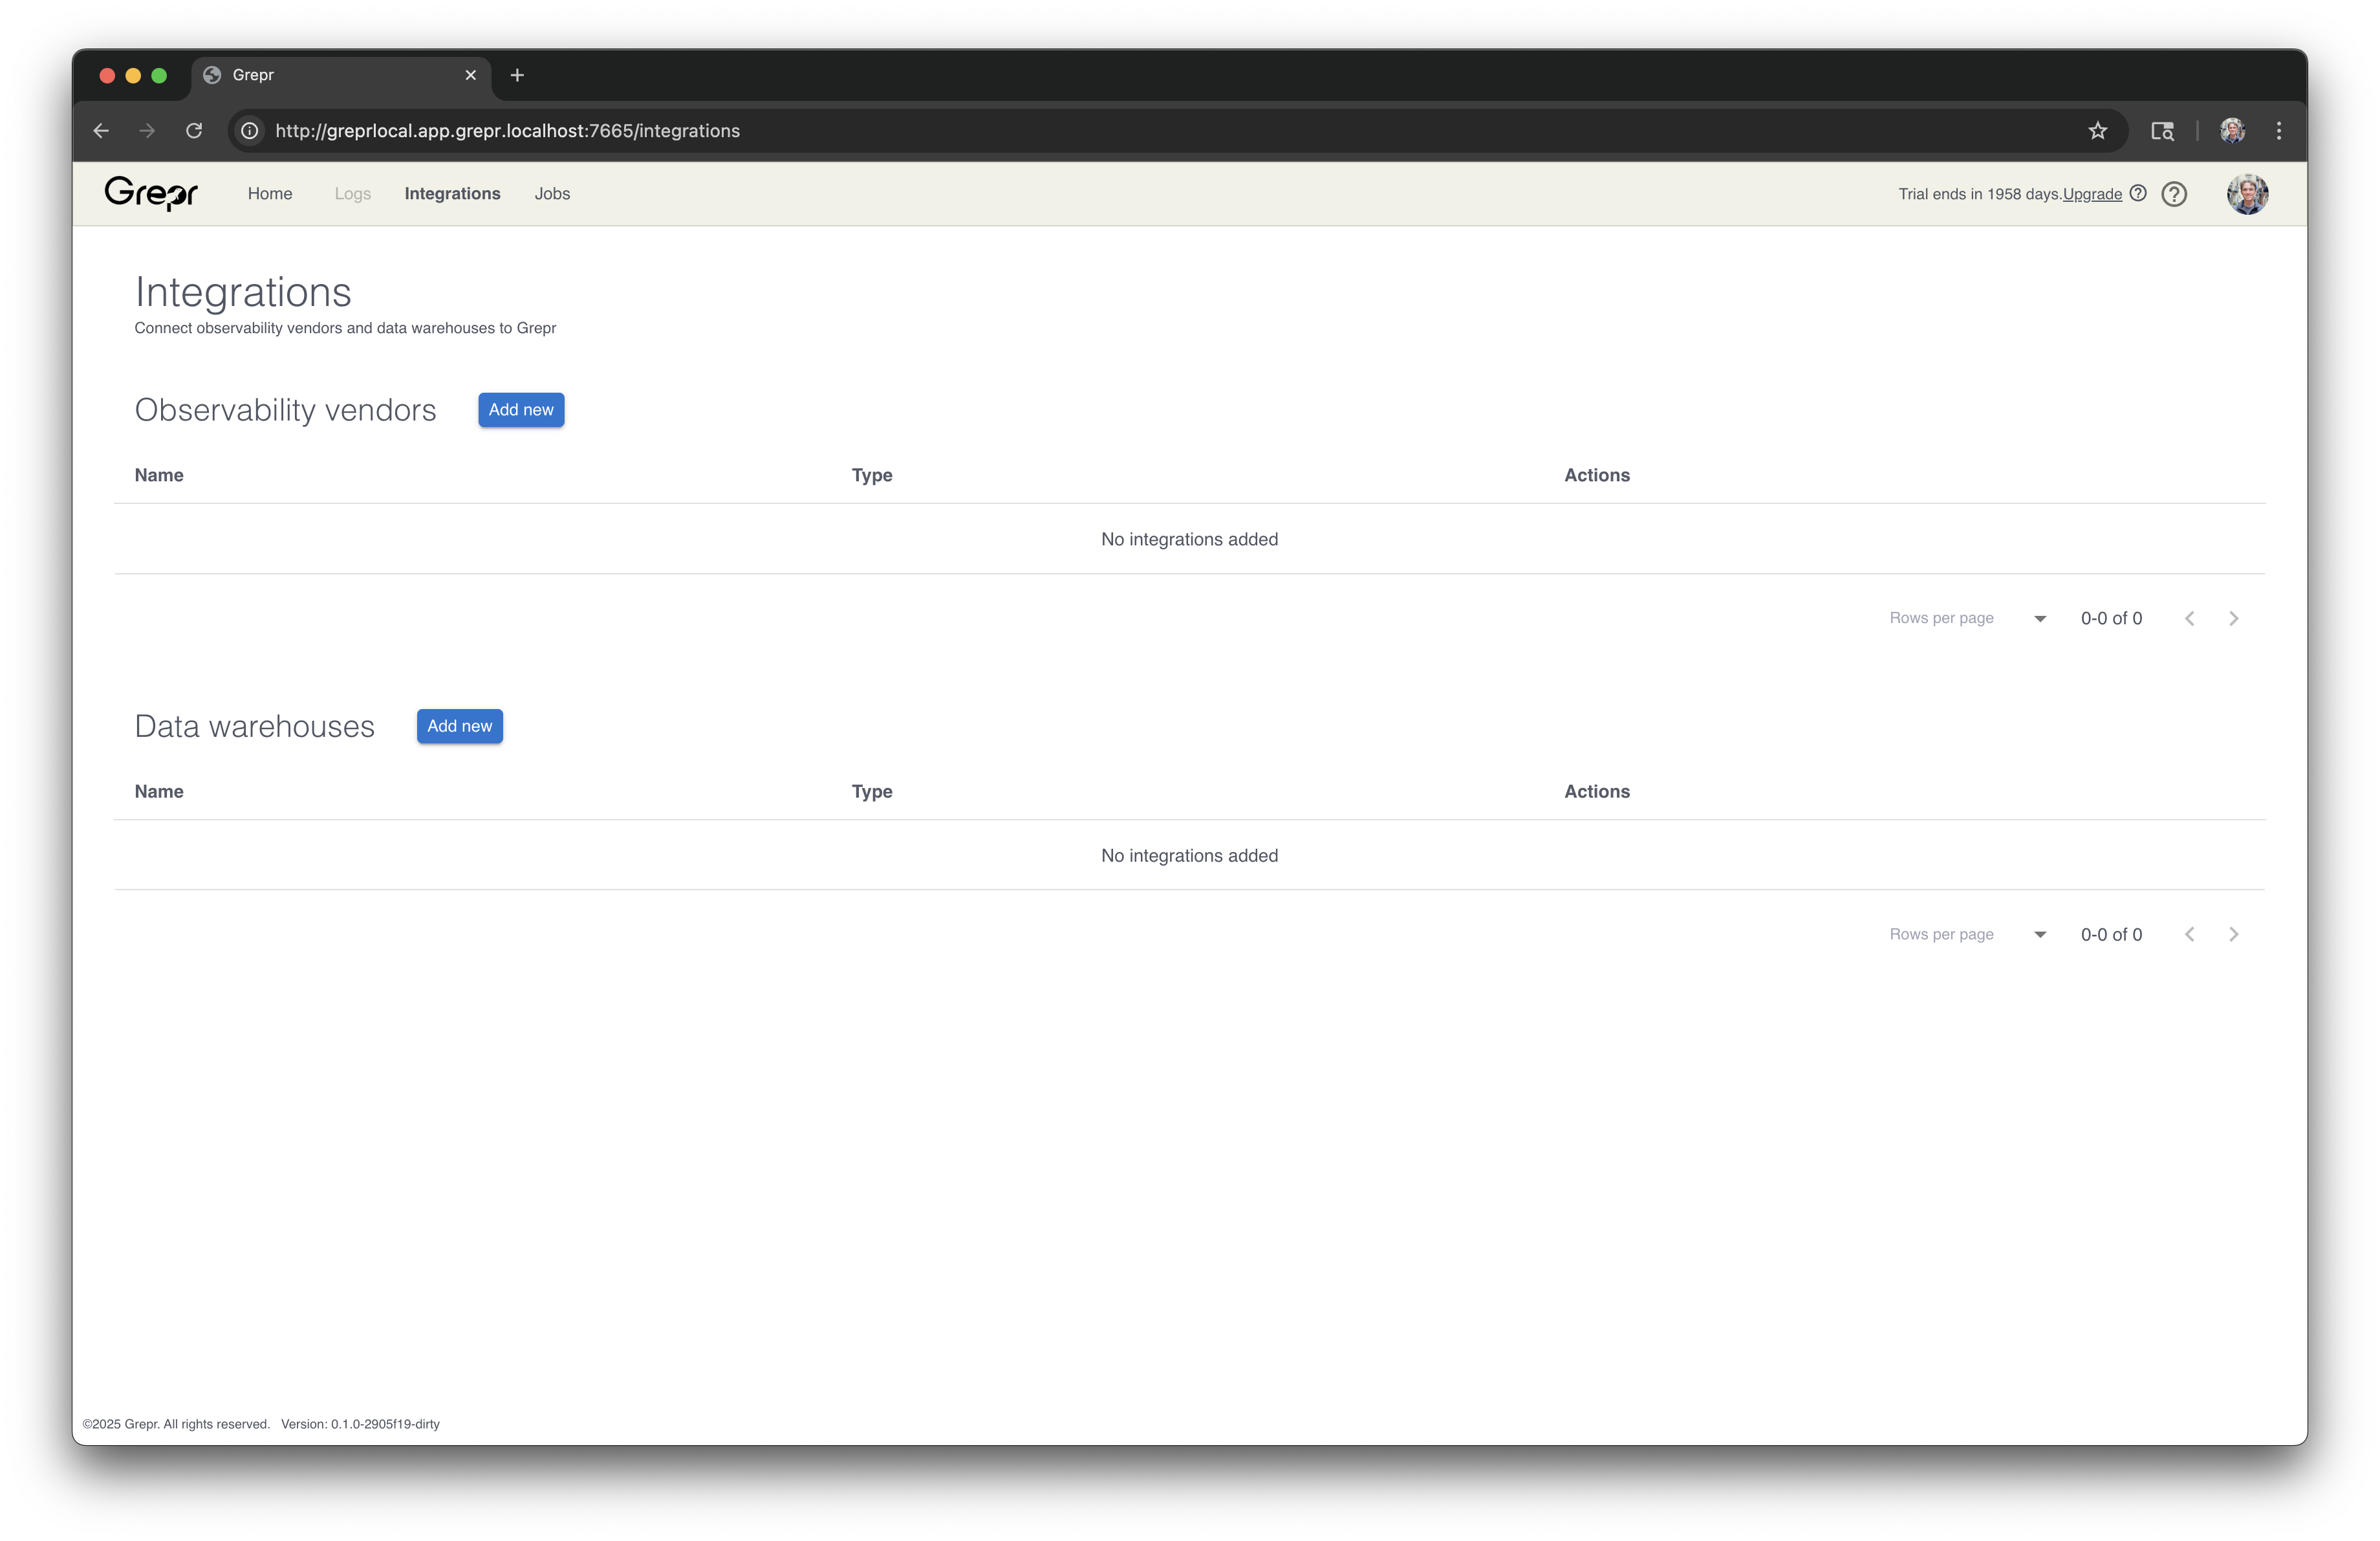This screenshot has height=1541, width=2380.
Task: Open the Home navigation item
Action: (270, 194)
